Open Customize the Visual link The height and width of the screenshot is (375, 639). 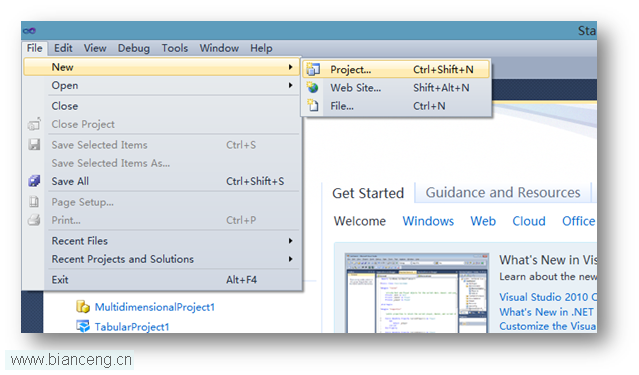pos(548,326)
